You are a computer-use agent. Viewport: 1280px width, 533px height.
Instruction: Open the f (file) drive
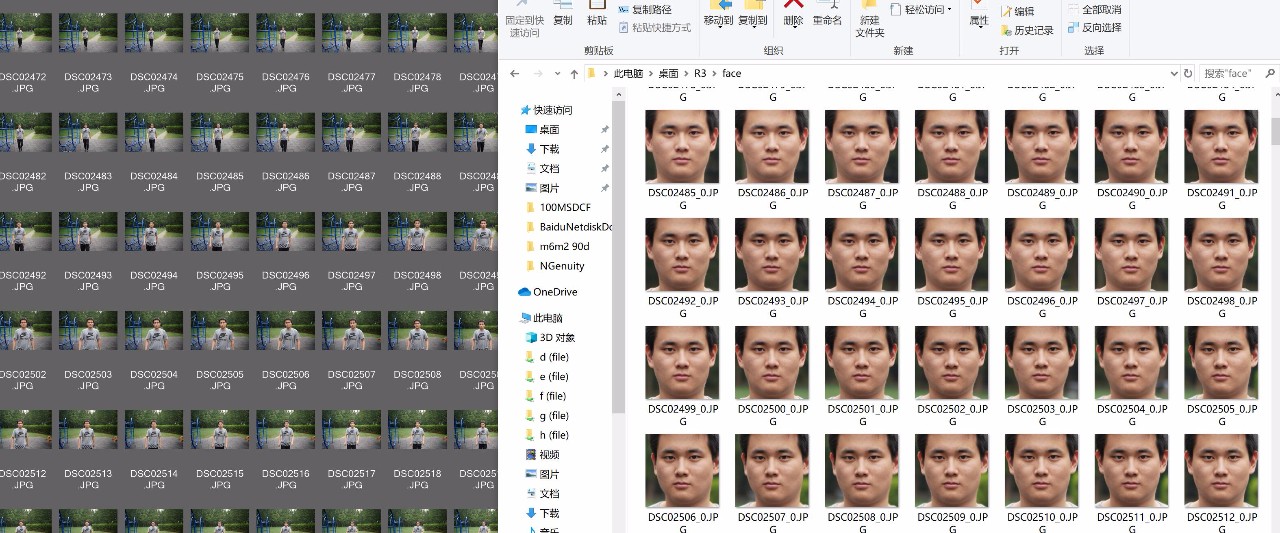[x=546, y=396]
